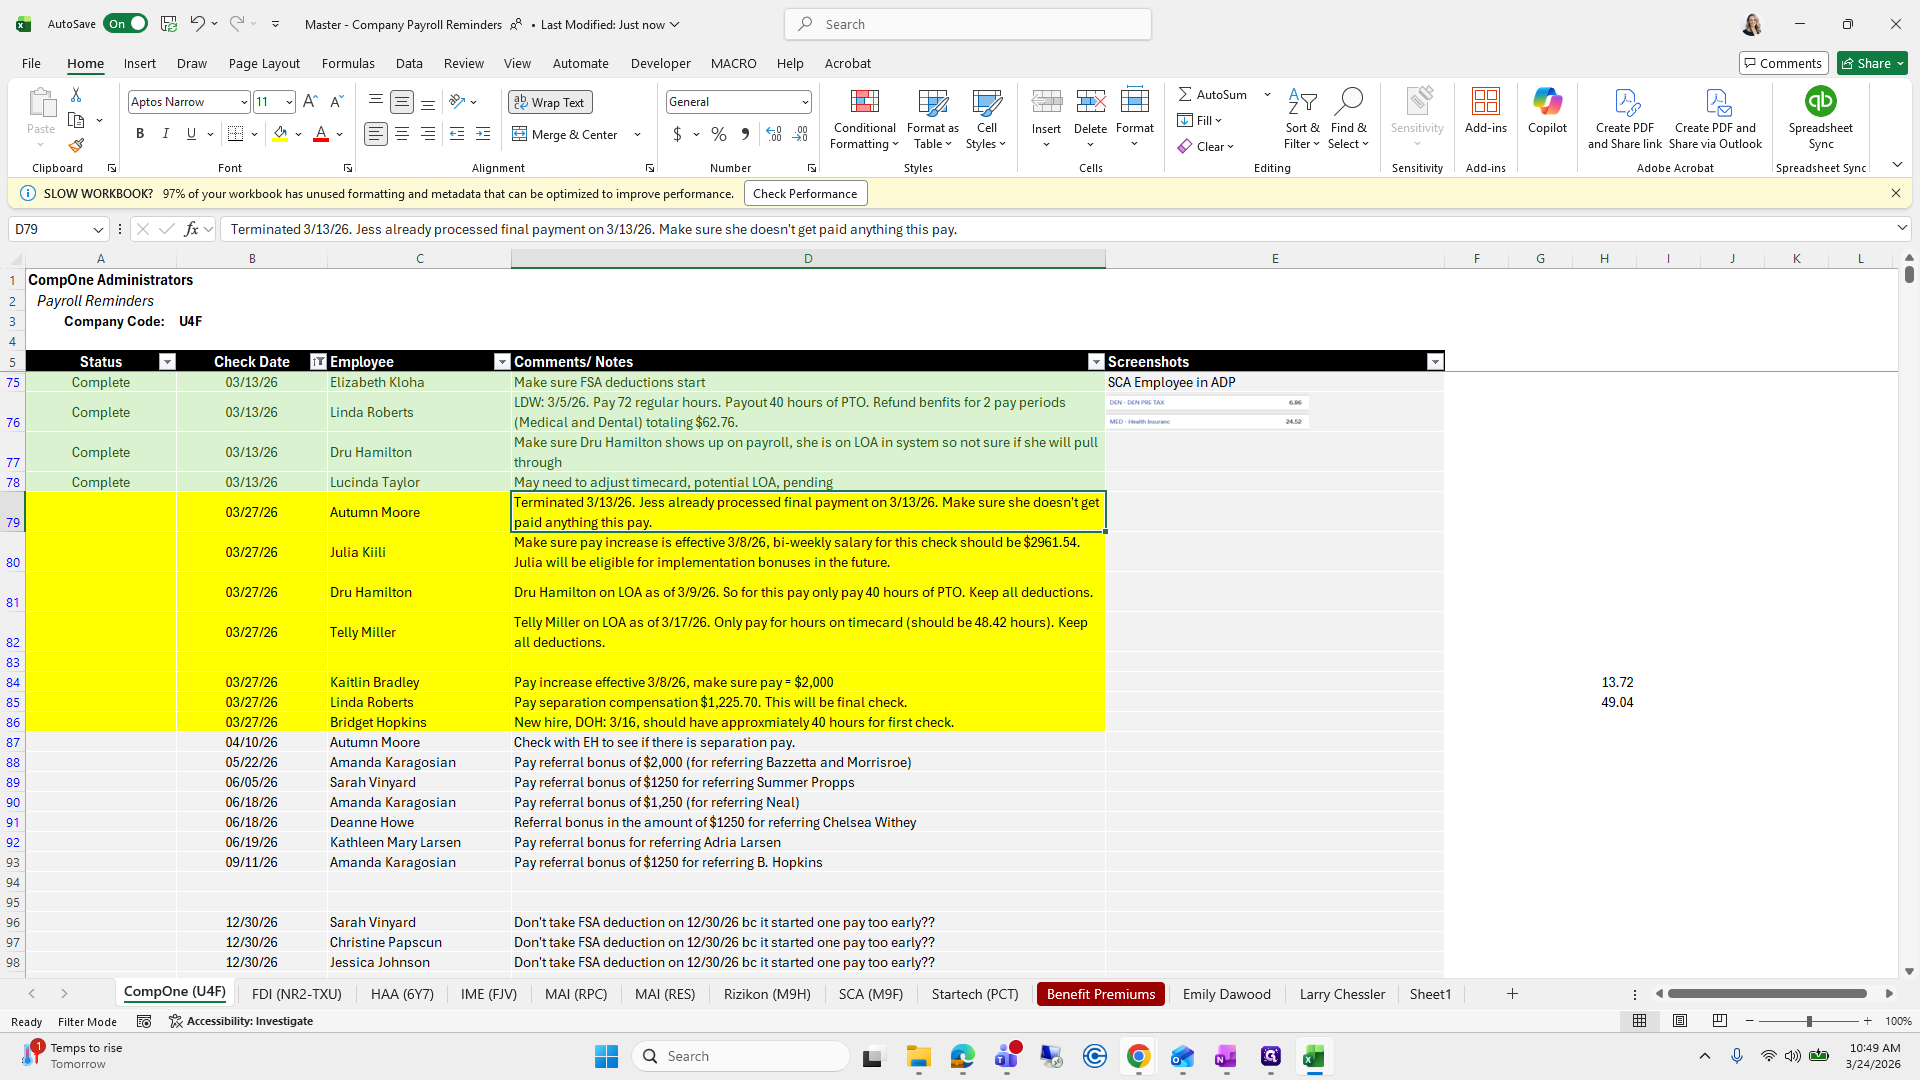This screenshot has height=1080, width=1920.
Task: Switch to the FDI (NR2-TXU) sheet tab
Action: [296, 994]
